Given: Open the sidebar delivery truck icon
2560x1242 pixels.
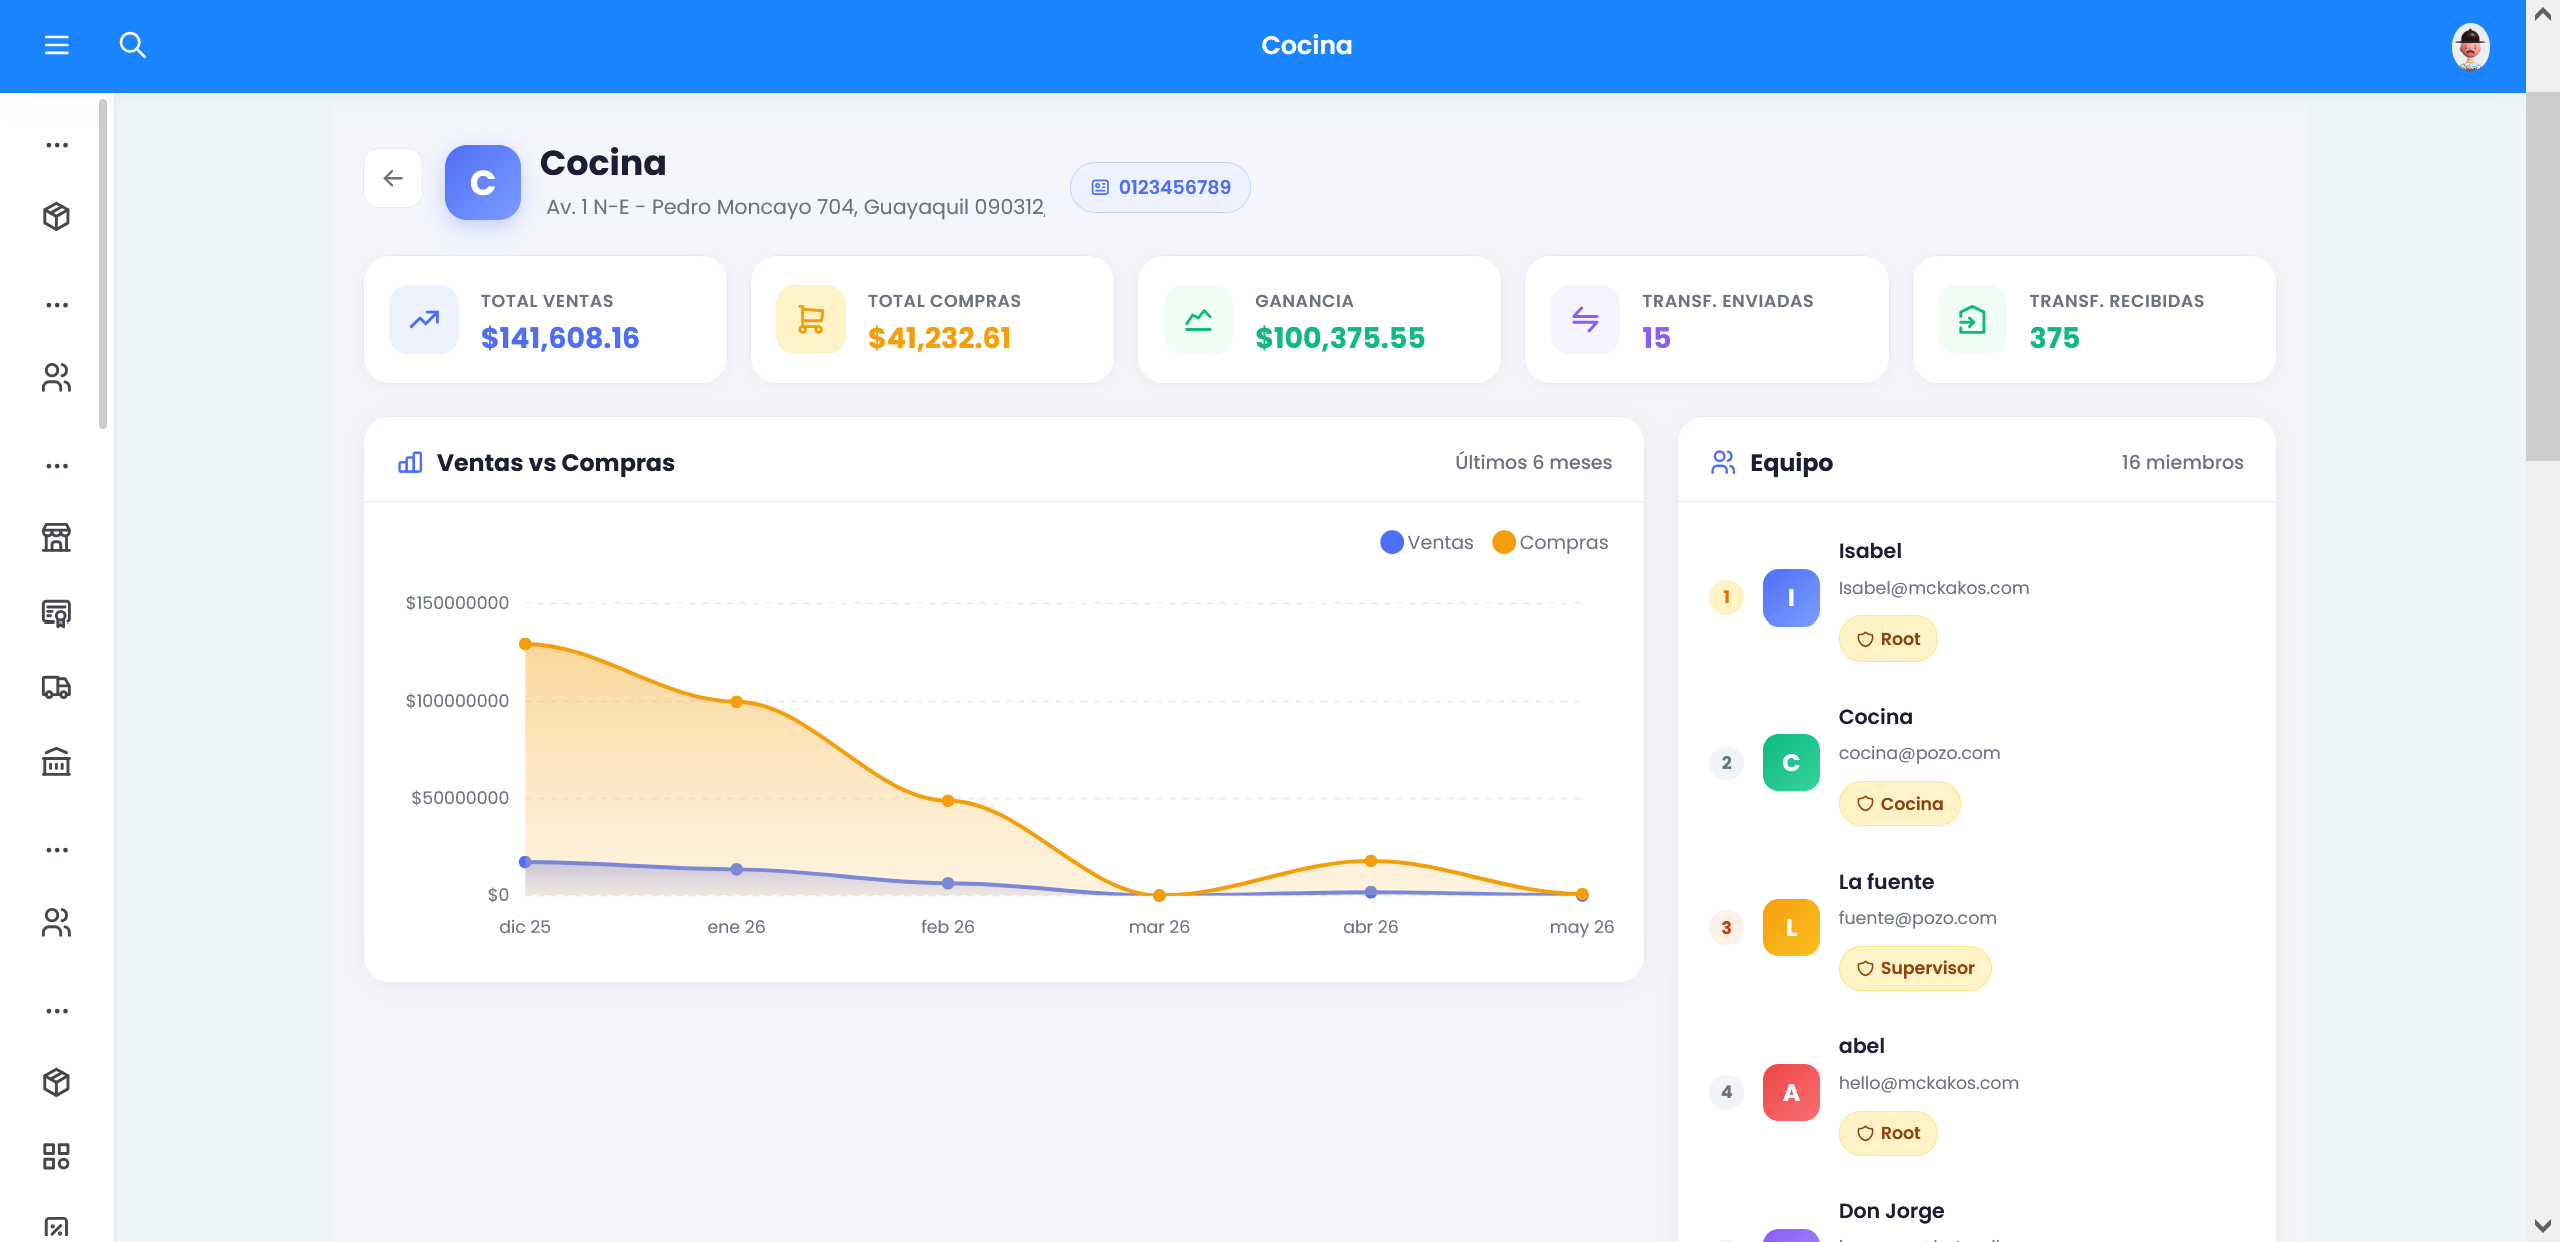Looking at the screenshot, I should click(56, 687).
